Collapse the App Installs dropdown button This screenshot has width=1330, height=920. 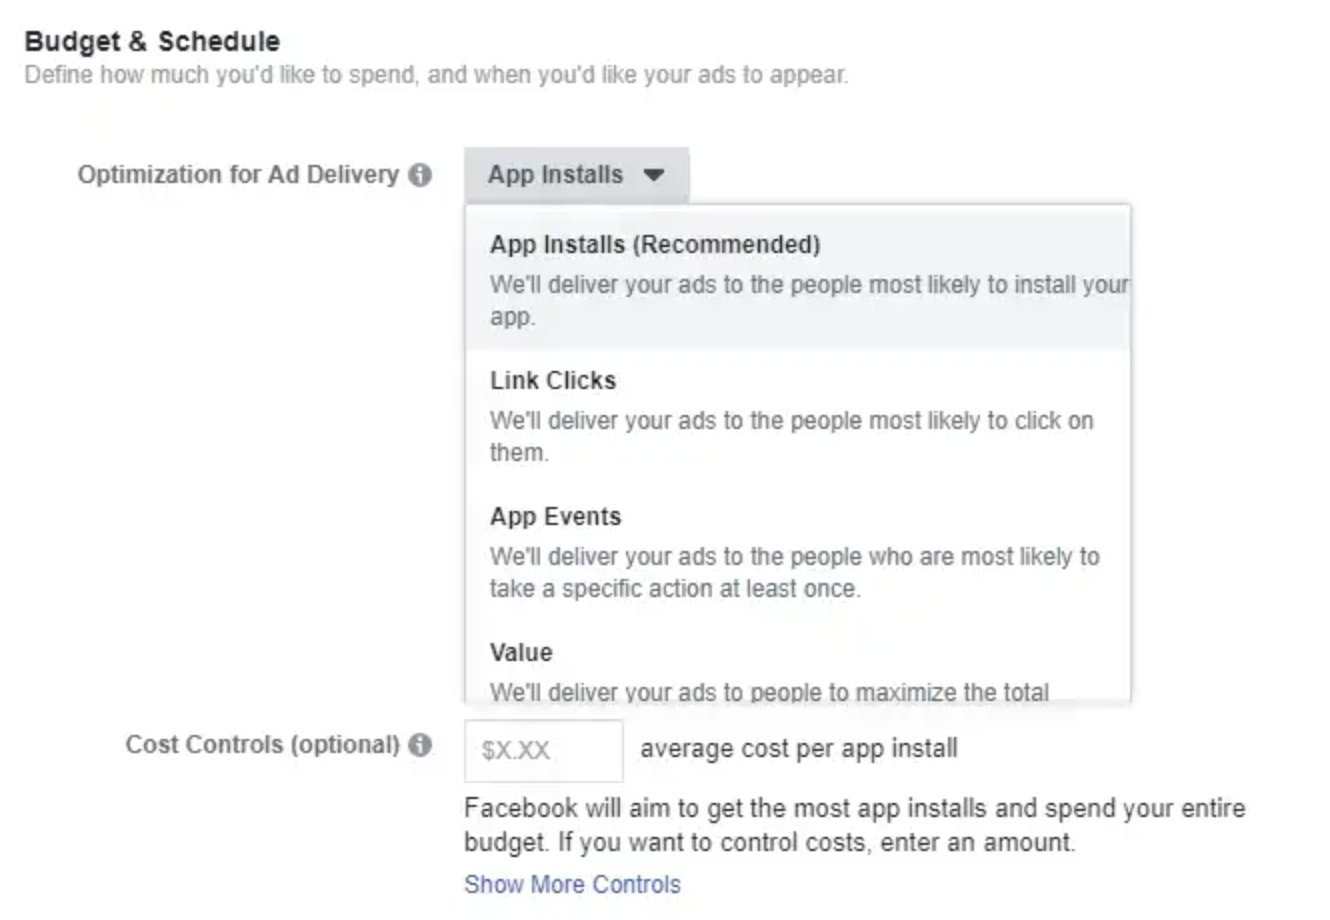coord(576,175)
